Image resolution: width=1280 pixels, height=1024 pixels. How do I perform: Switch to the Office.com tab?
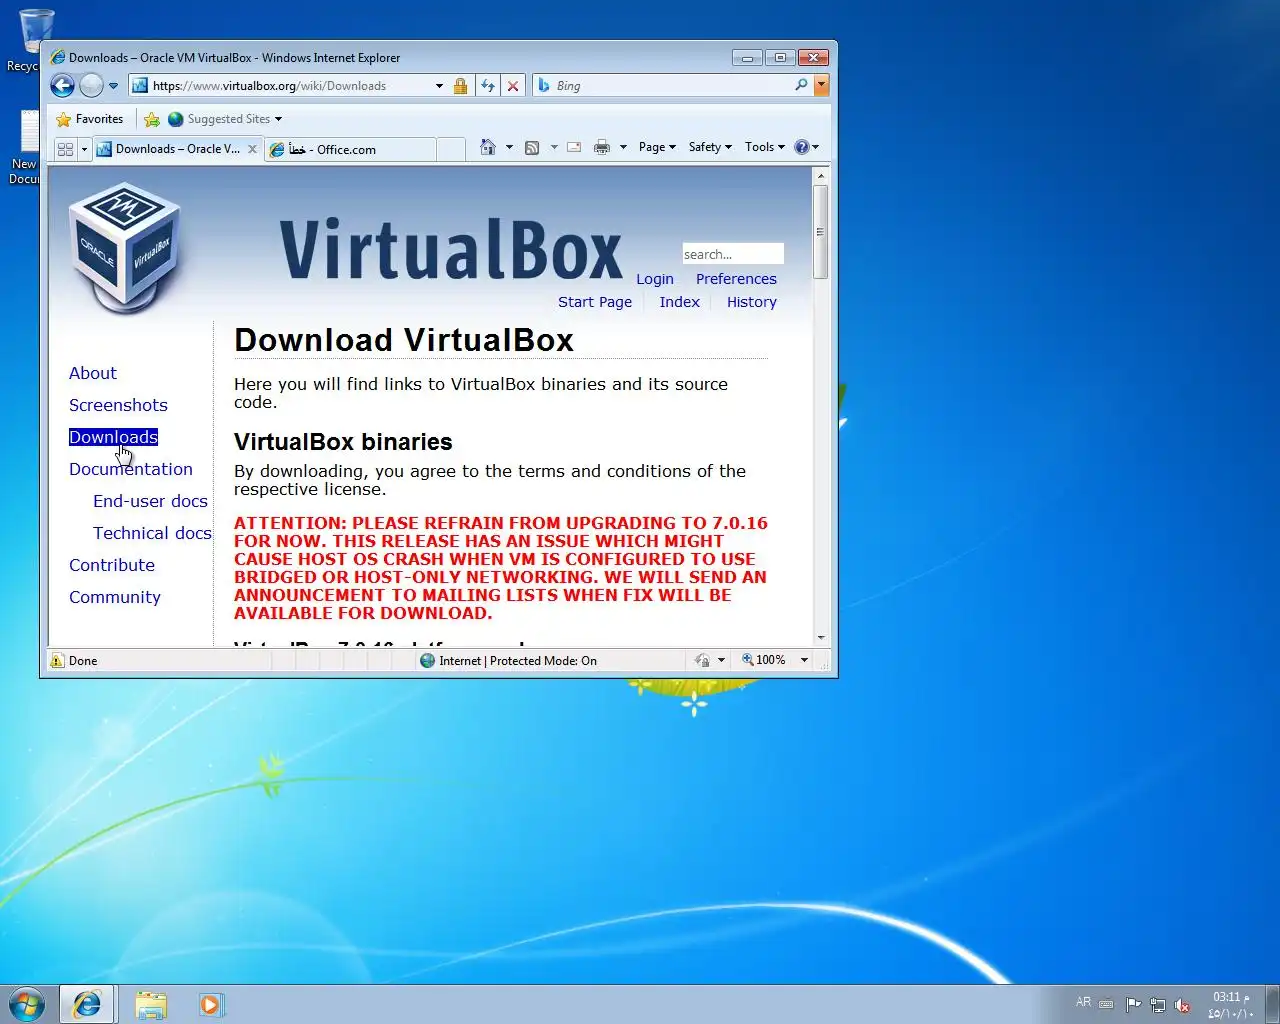pyautogui.click(x=350, y=149)
